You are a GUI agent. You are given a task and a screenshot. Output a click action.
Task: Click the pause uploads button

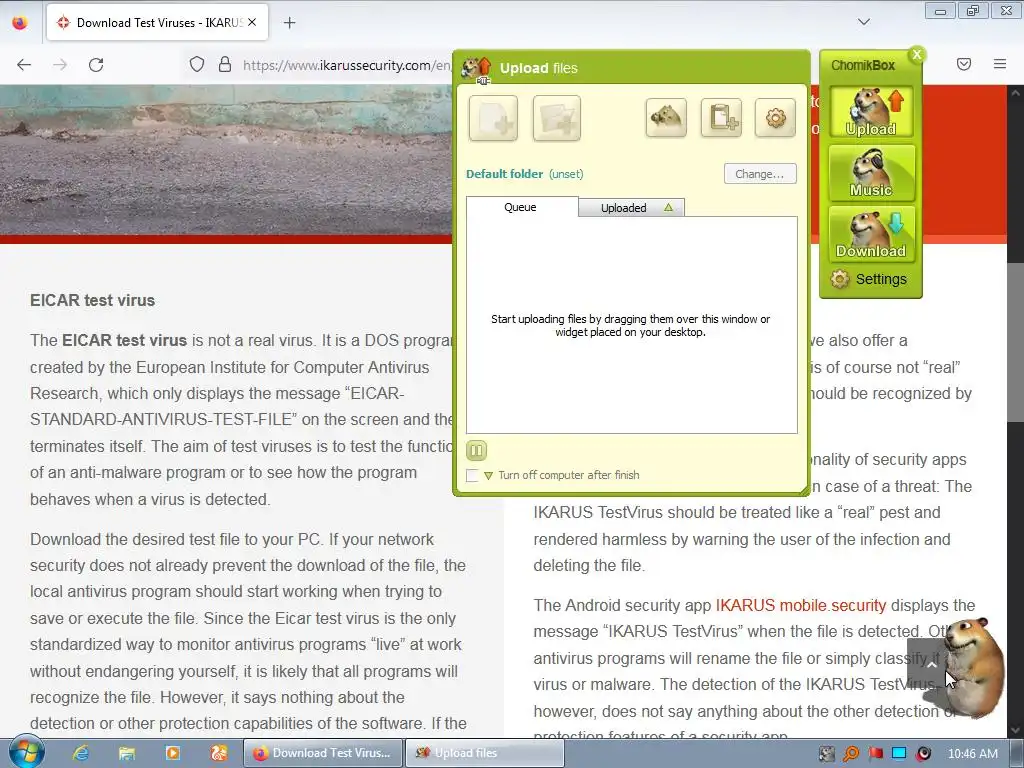[x=476, y=450]
